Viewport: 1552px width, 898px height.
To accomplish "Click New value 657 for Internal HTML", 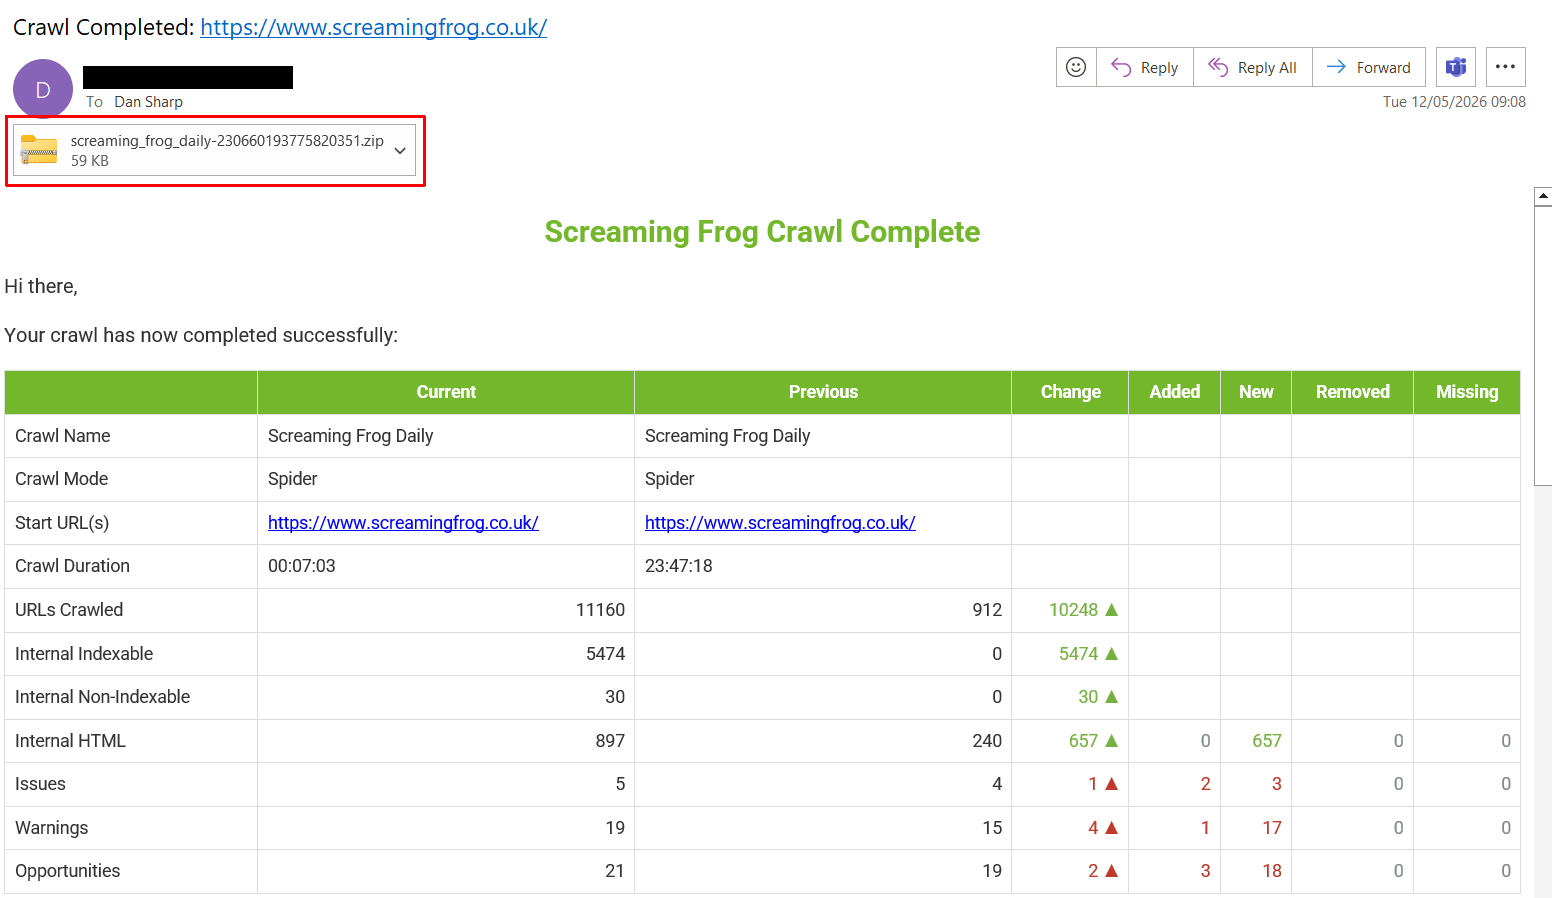I will point(1267,741).
